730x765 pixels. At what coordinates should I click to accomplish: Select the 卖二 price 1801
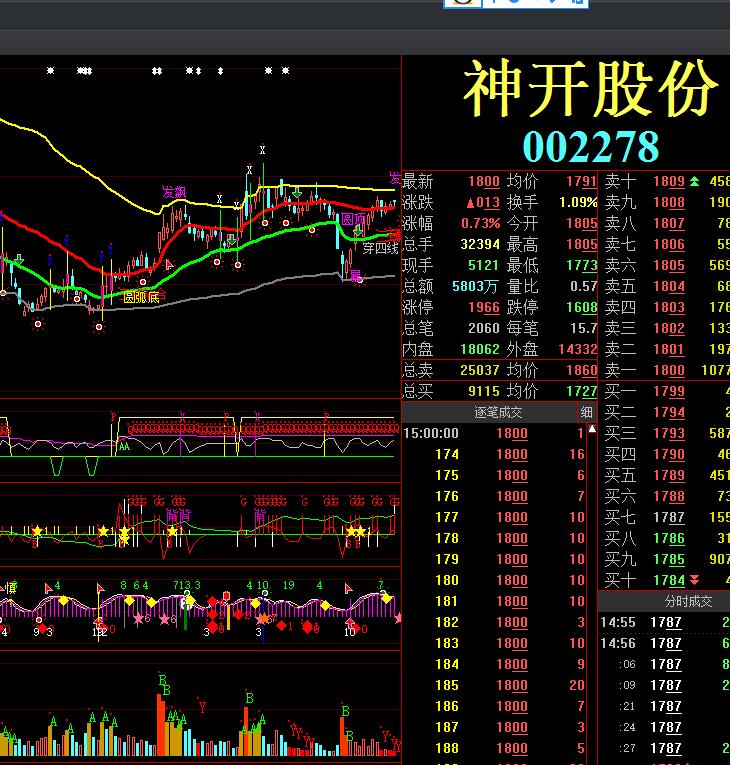(669, 349)
